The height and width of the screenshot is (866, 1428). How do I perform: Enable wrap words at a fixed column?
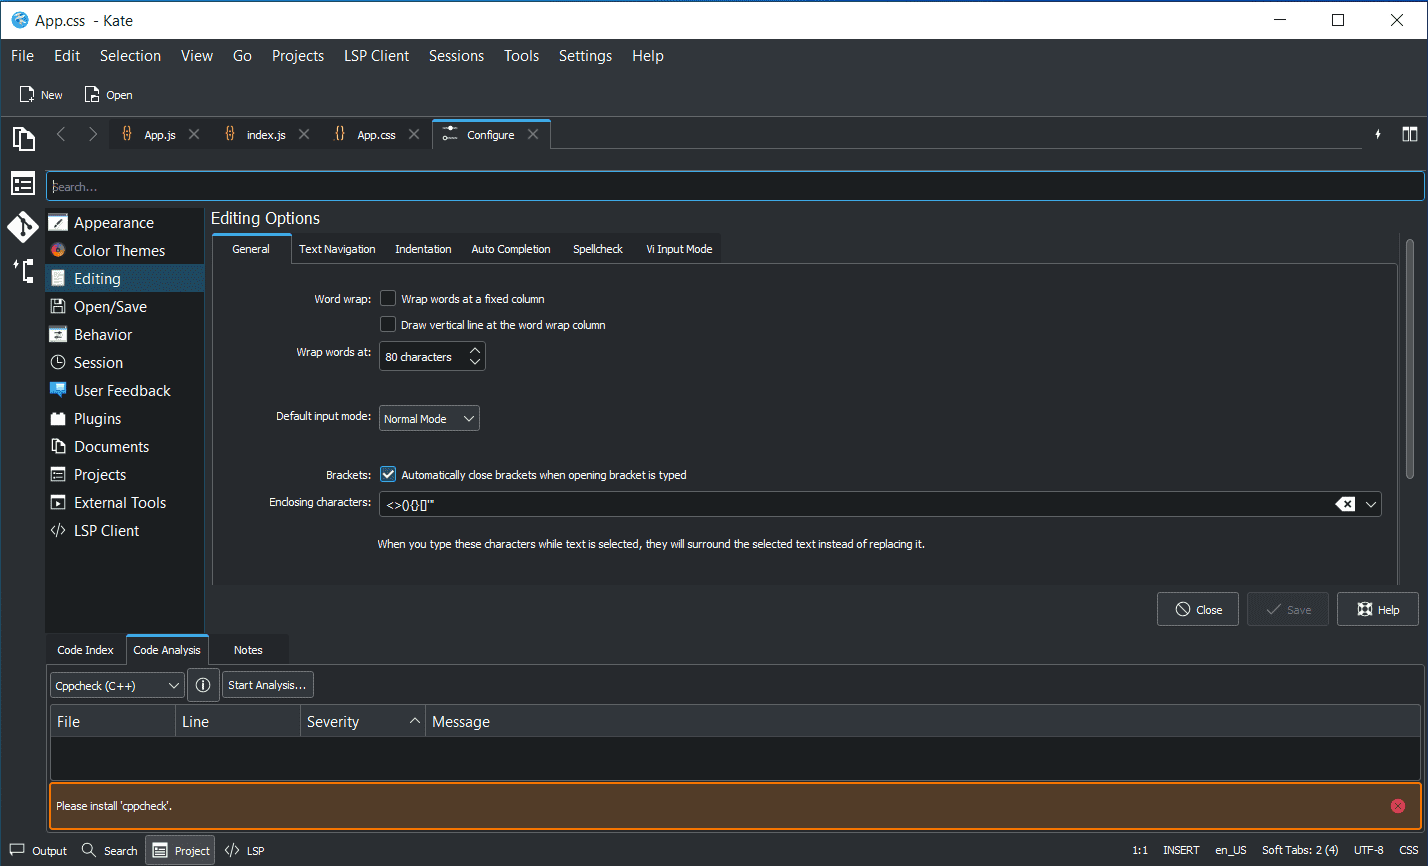pyautogui.click(x=388, y=299)
